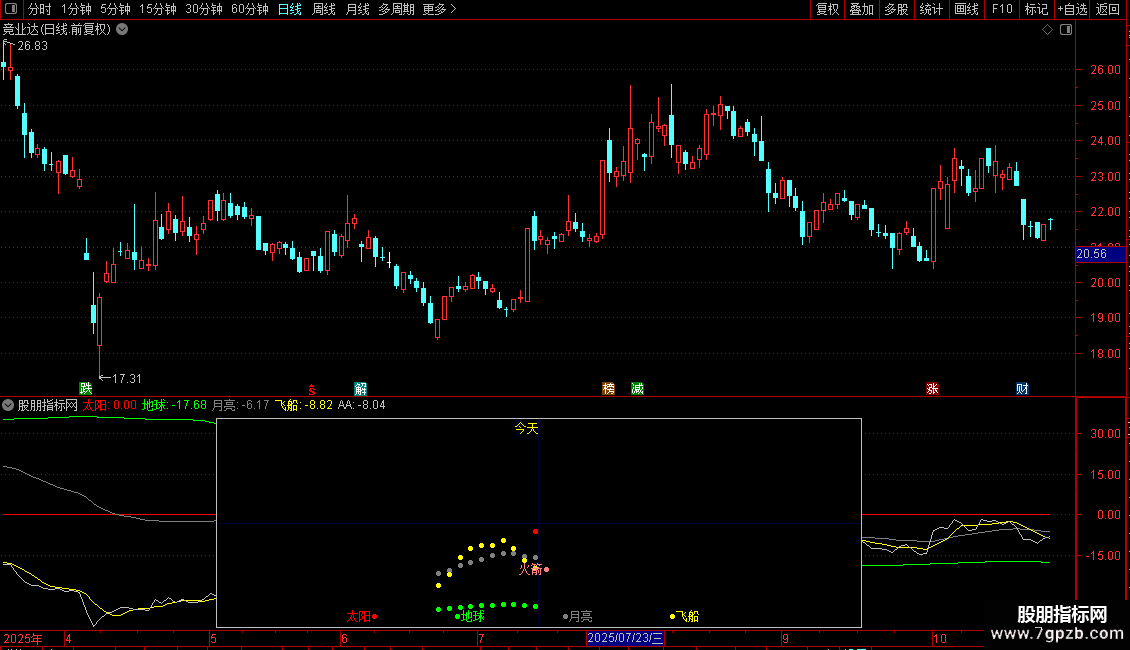Click the AA: -8.04 indicator value
1130x650 pixels.
click(362, 405)
